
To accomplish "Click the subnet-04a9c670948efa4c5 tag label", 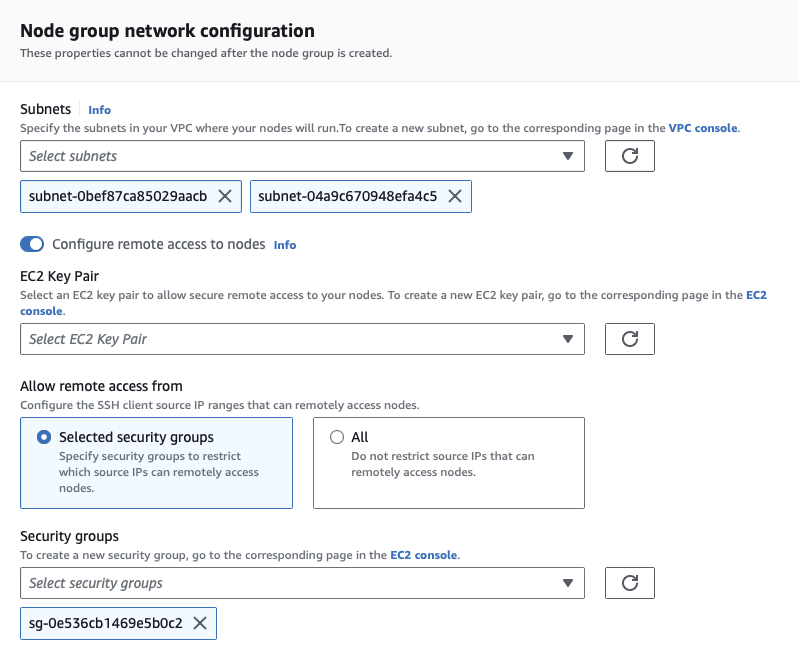I will [x=347, y=197].
